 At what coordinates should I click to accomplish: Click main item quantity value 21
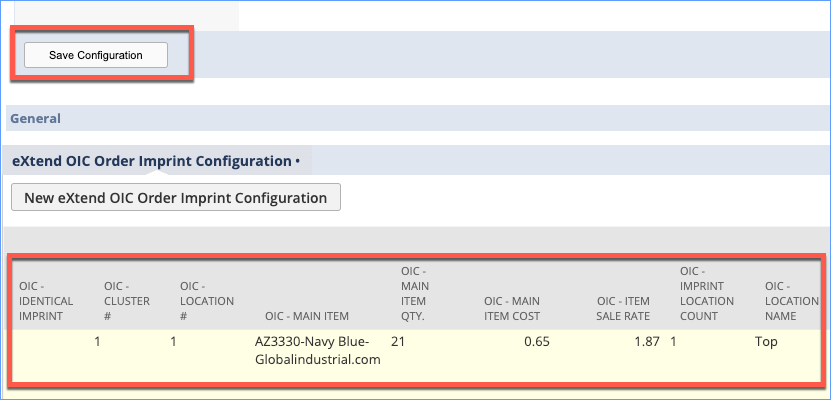pyautogui.click(x=398, y=342)
